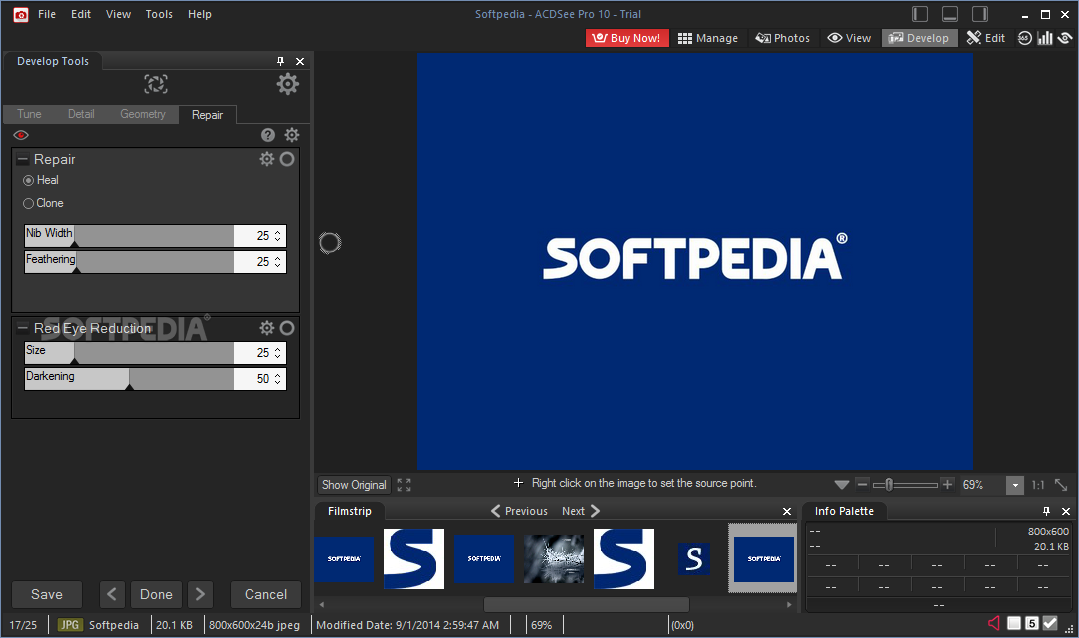Click the fit image diagonal arrow icon
This screenshot has width=1079, height=638.
tap(1061, 485)
